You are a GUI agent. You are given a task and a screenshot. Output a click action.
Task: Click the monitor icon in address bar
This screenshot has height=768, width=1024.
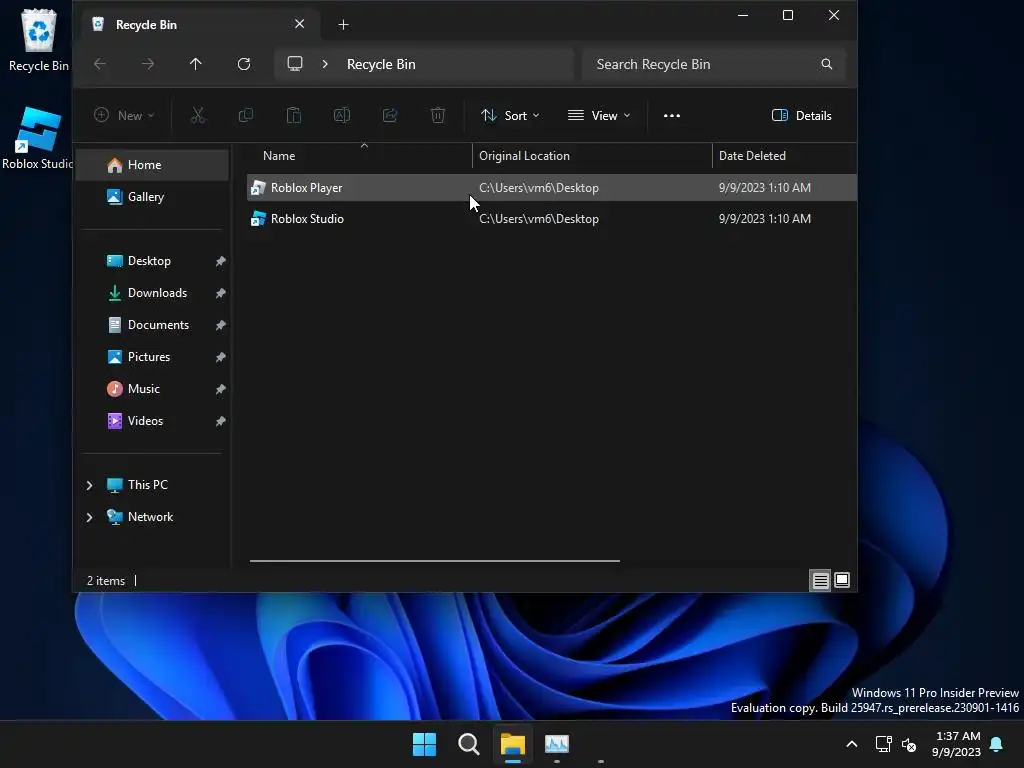[295, 63]
